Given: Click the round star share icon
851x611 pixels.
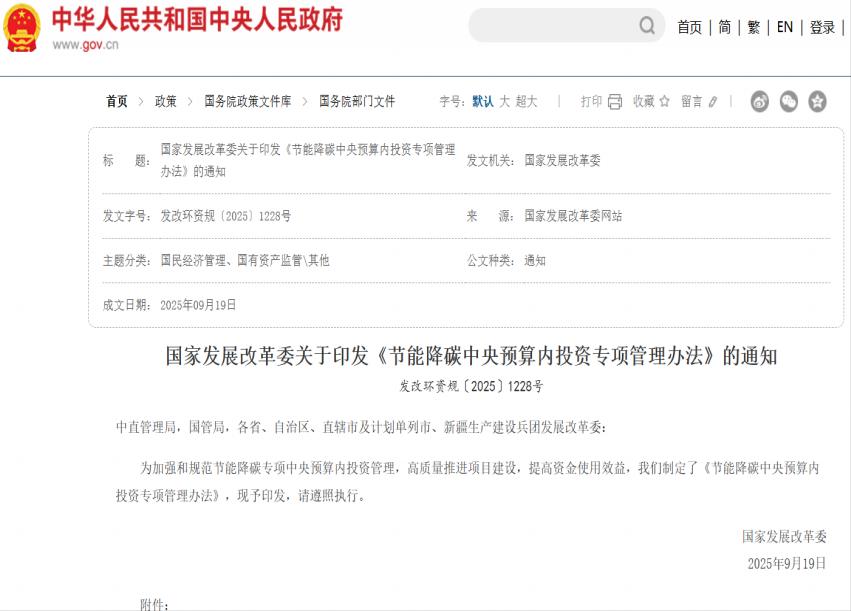Looking at the screenshot, I should (x=818, y=101).
